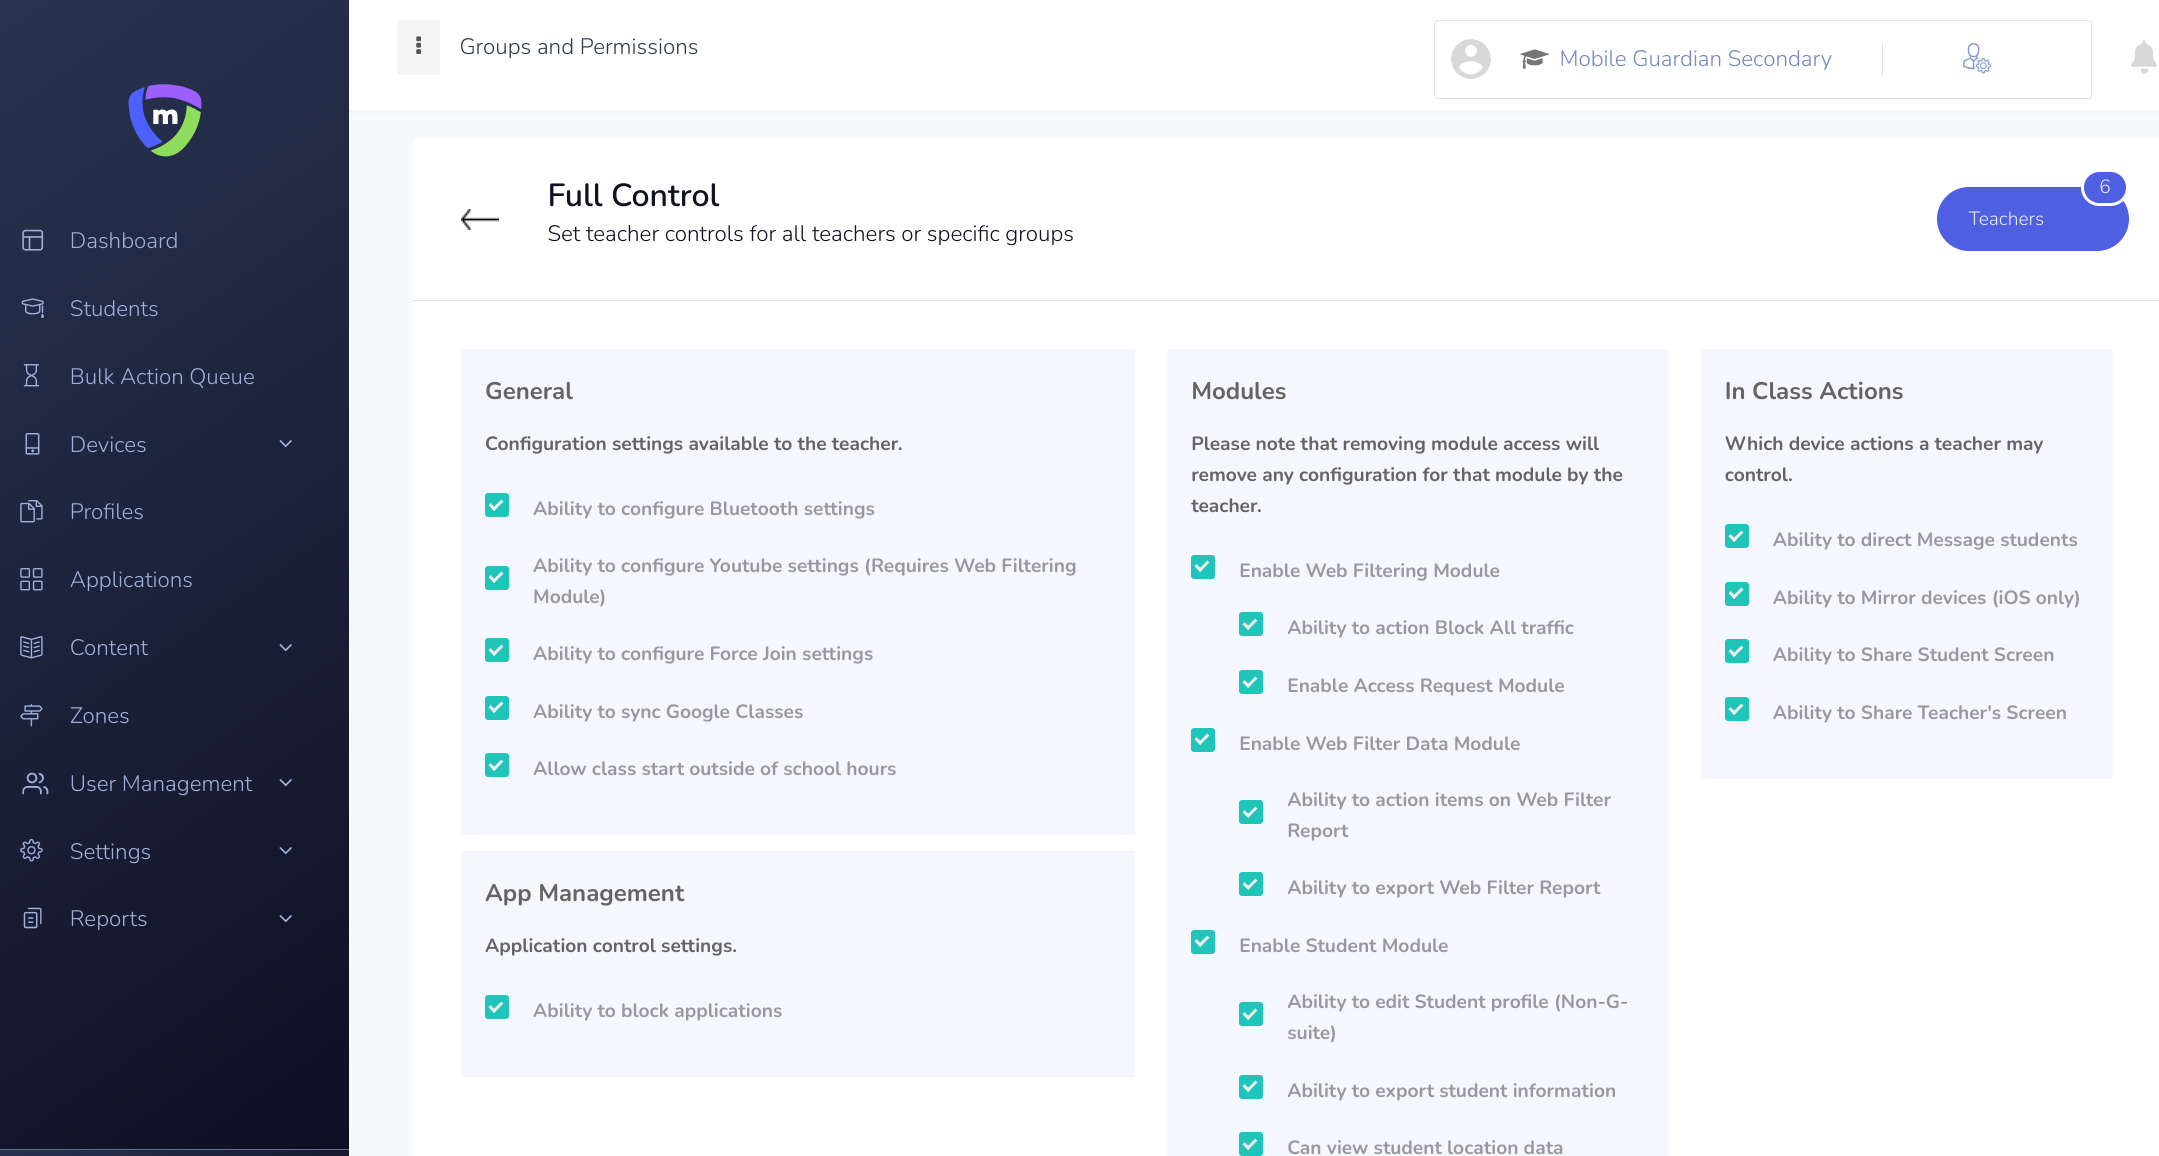Click the Content book icon

(32, 647)
